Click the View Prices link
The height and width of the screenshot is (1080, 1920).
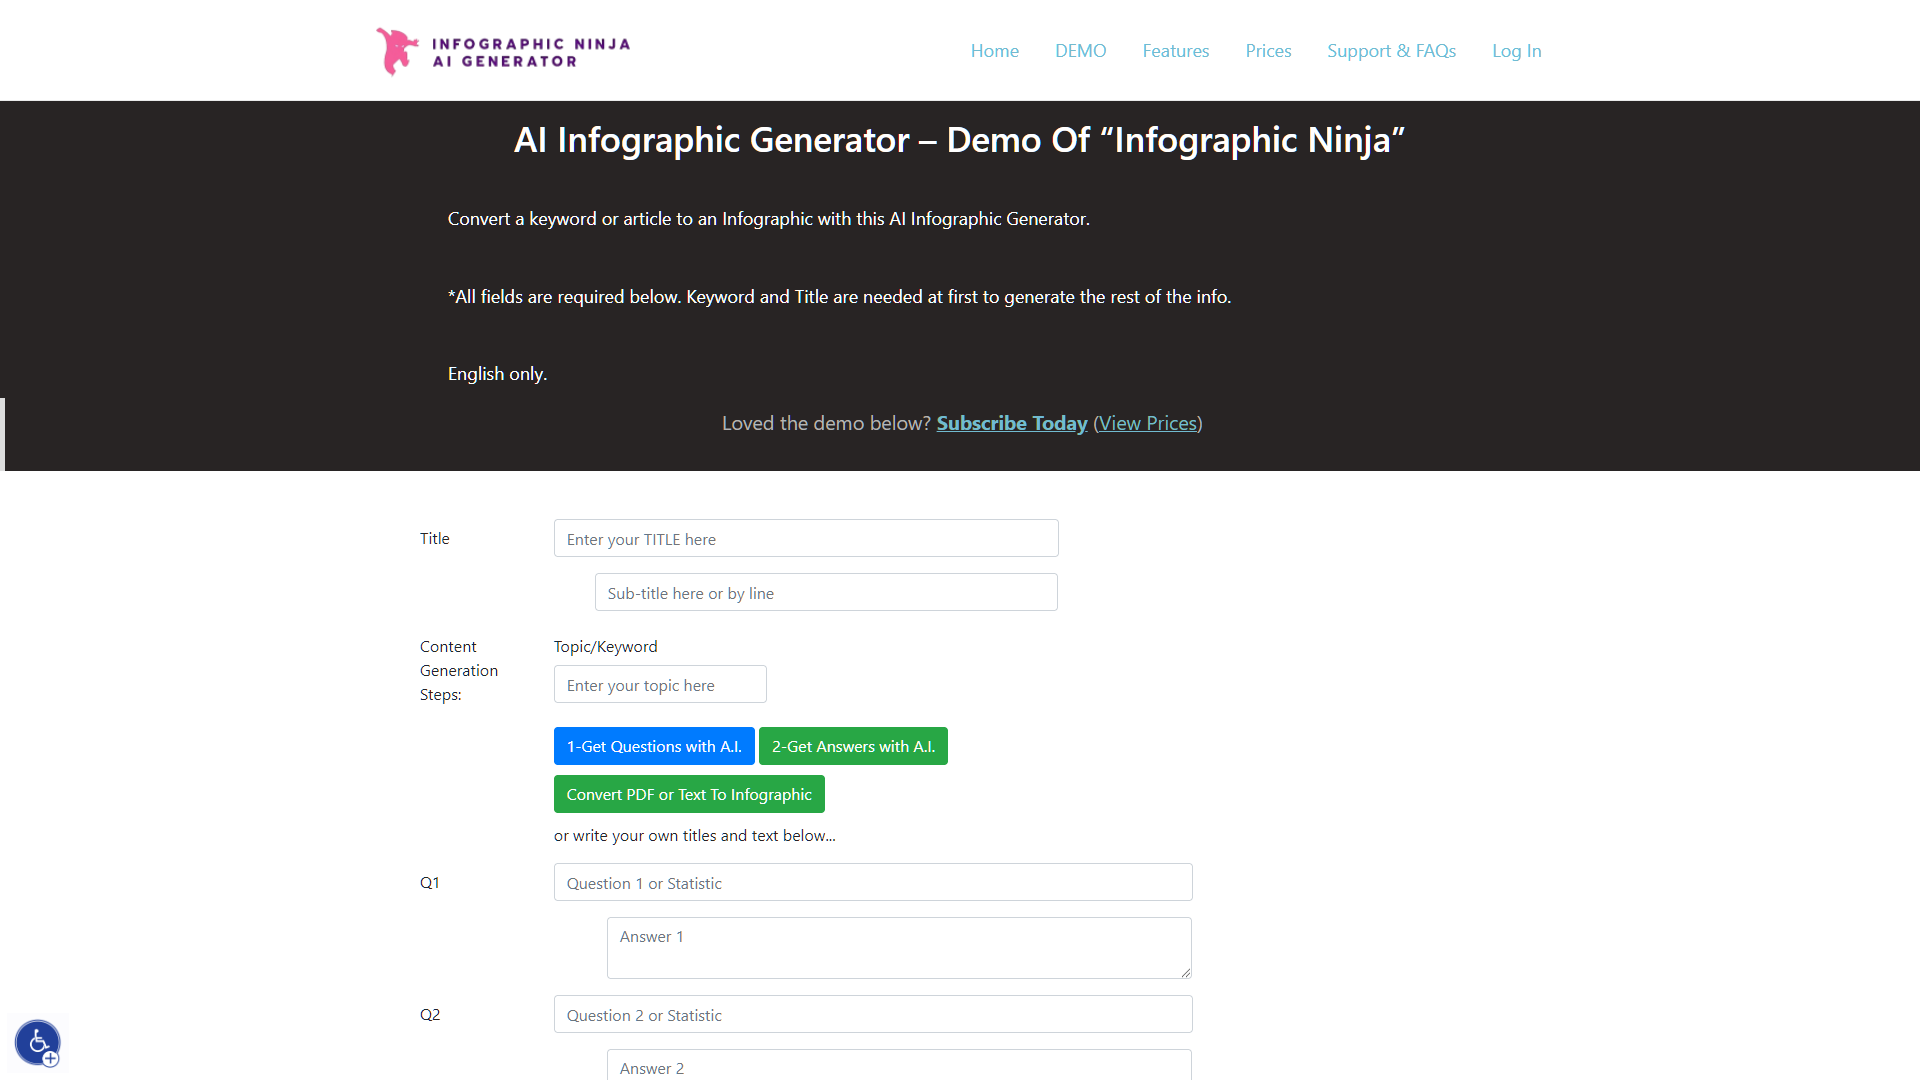tap(1147, 423)
